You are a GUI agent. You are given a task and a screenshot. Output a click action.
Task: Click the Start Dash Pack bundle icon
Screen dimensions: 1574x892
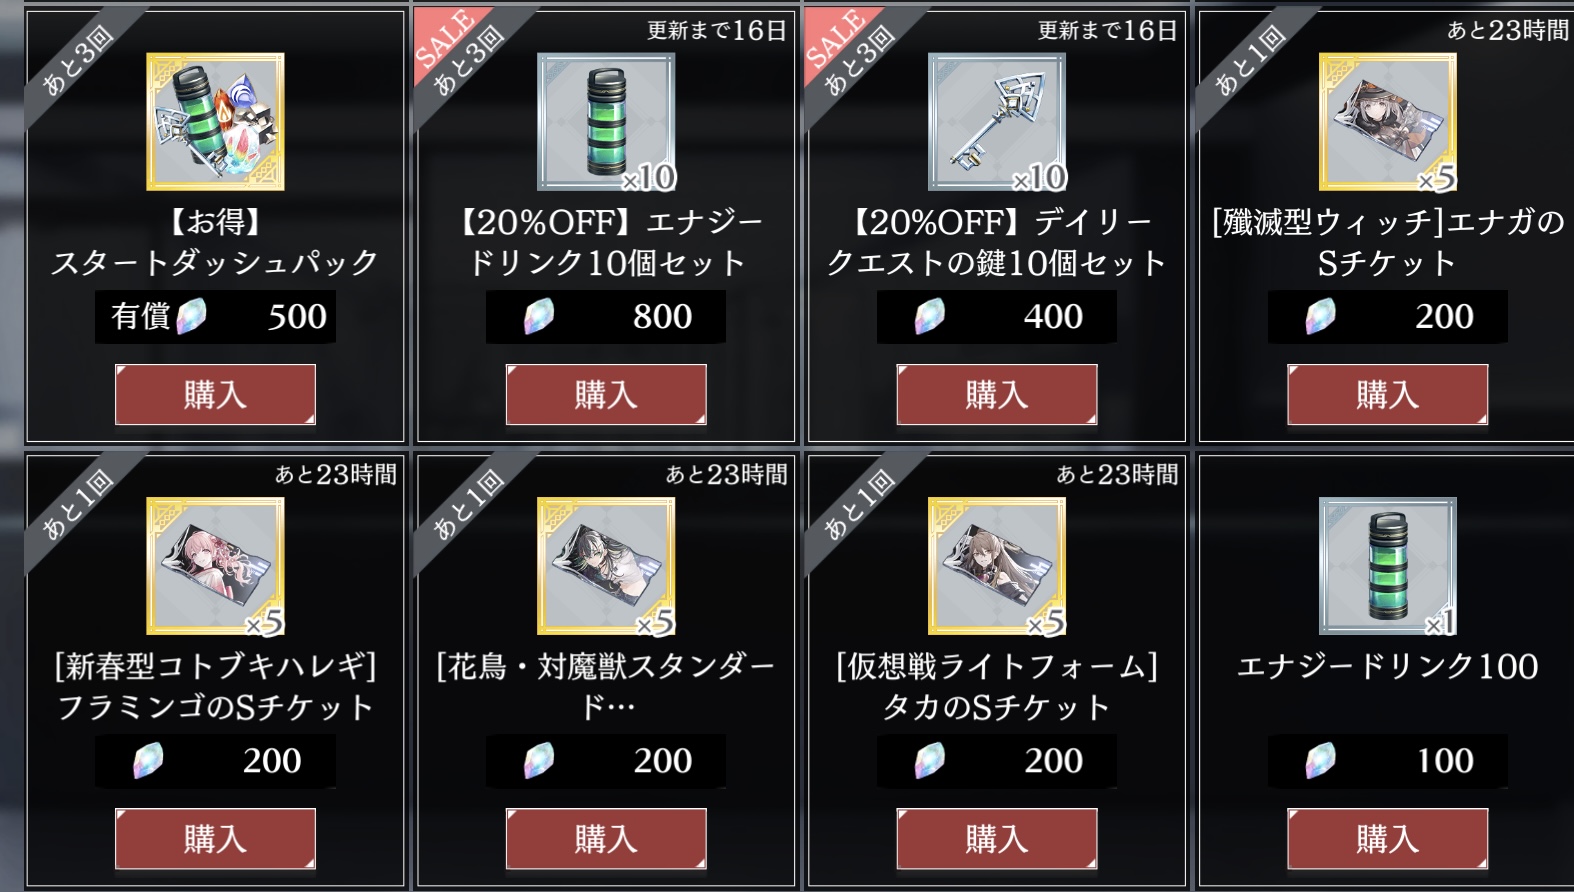point(215,122)
